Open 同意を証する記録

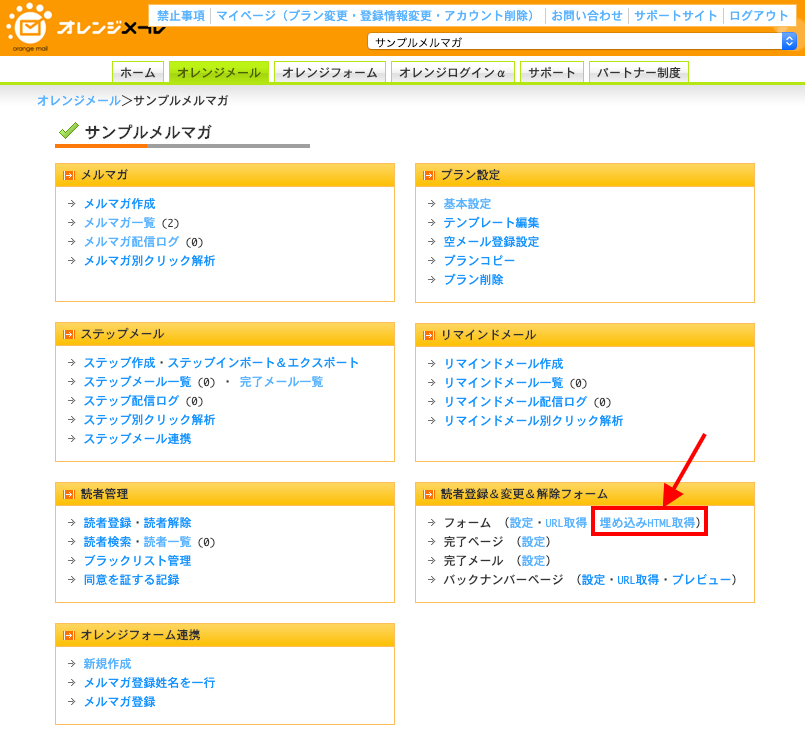[x=131, y=580]
